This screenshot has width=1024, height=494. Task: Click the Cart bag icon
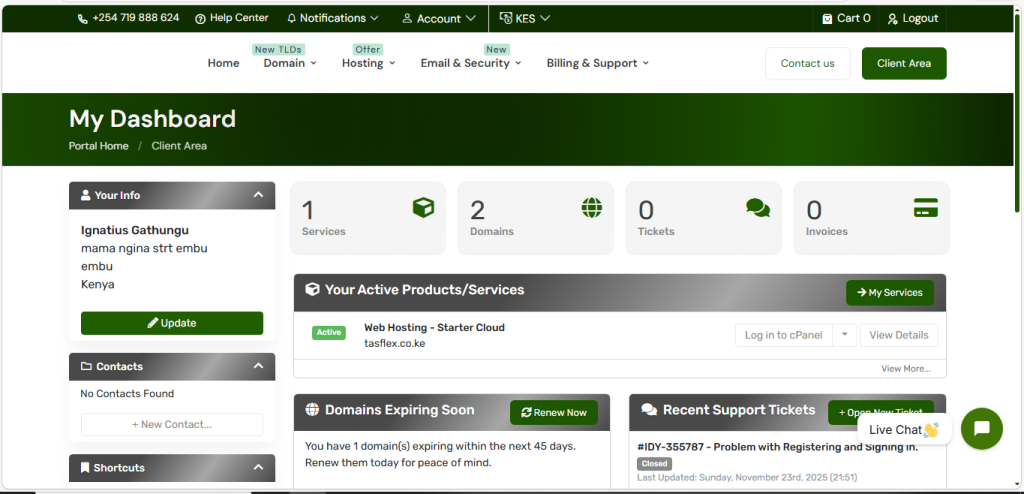(827, 18)
